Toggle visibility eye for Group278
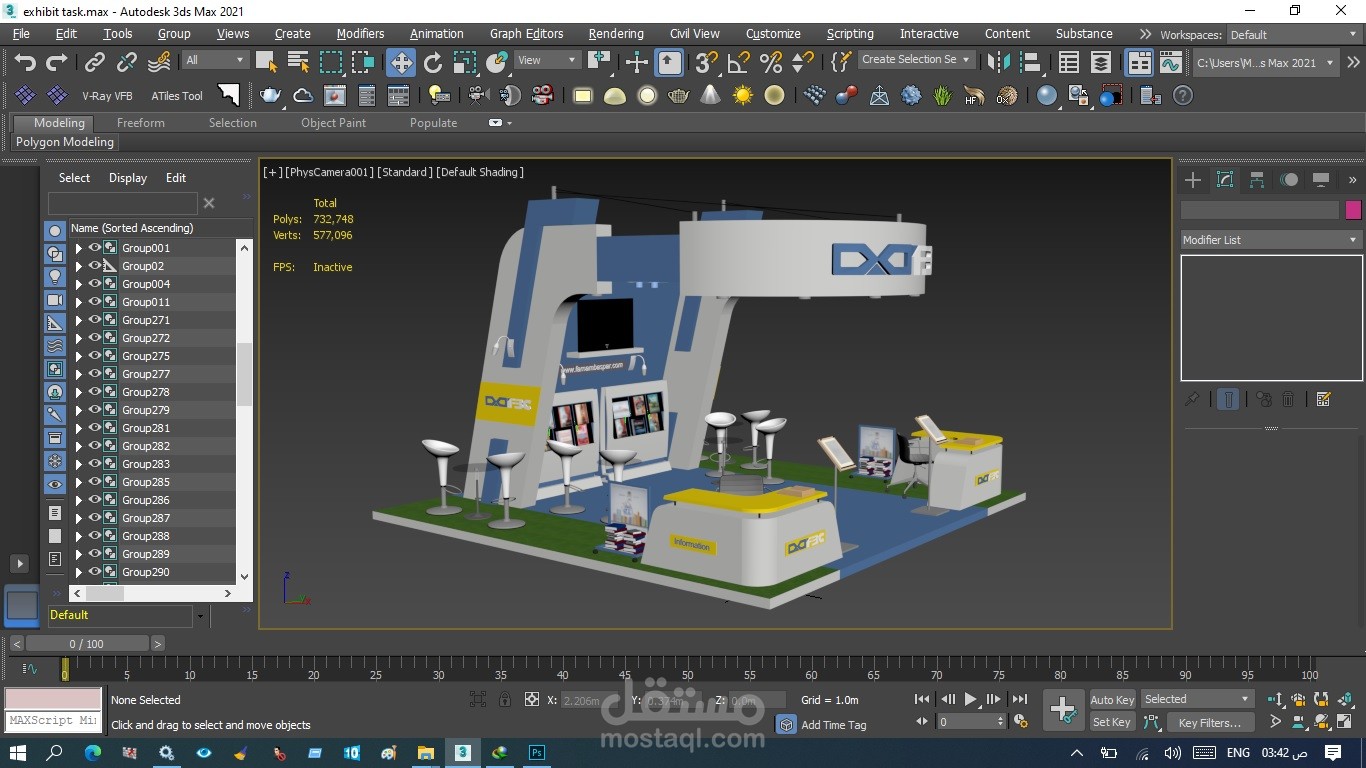This screenshot has width=1366, height=768. click(x=95, y=392)
